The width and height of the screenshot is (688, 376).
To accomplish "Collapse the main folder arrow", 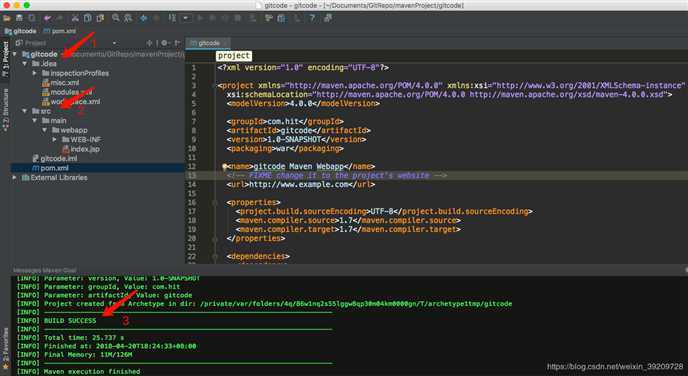I will [35, 121].
